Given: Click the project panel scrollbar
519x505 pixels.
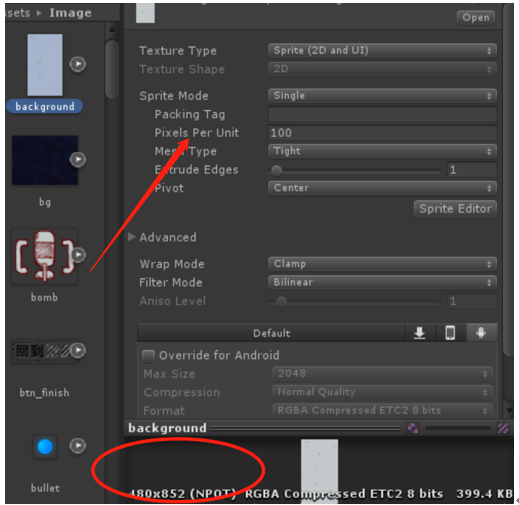Looking at the screenshot, I should click(112, 69).
